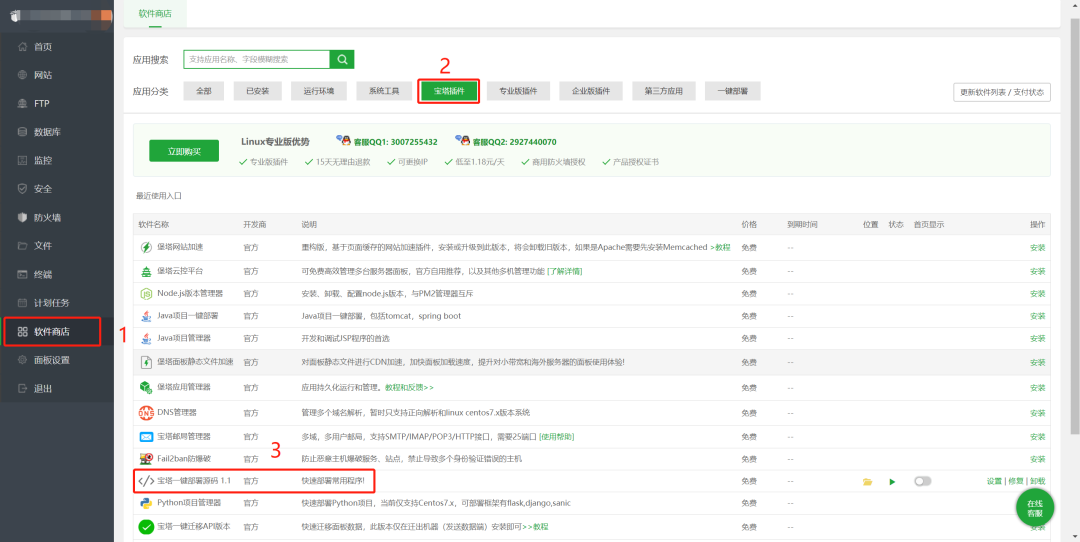Open the folder icon for 宝塔一键部署源码
The image size is (1080, 542).
pos(867,481)
